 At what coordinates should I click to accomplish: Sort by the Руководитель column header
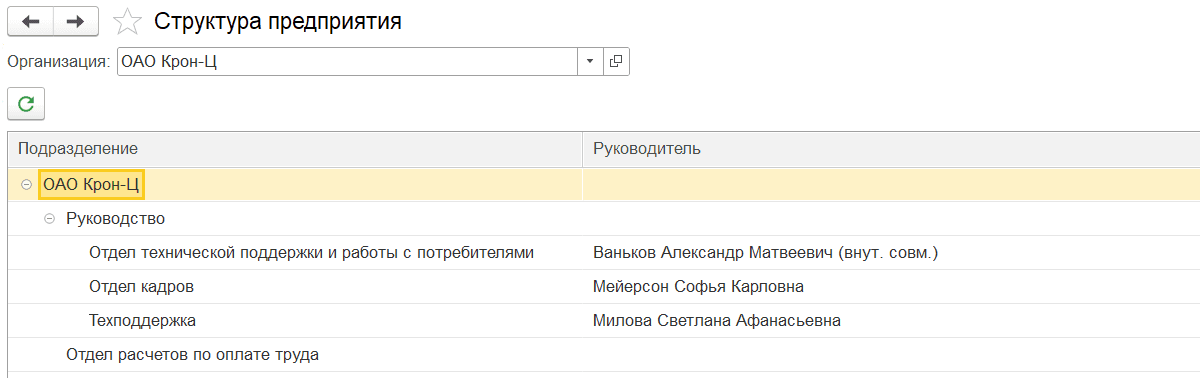coord(891,149)
